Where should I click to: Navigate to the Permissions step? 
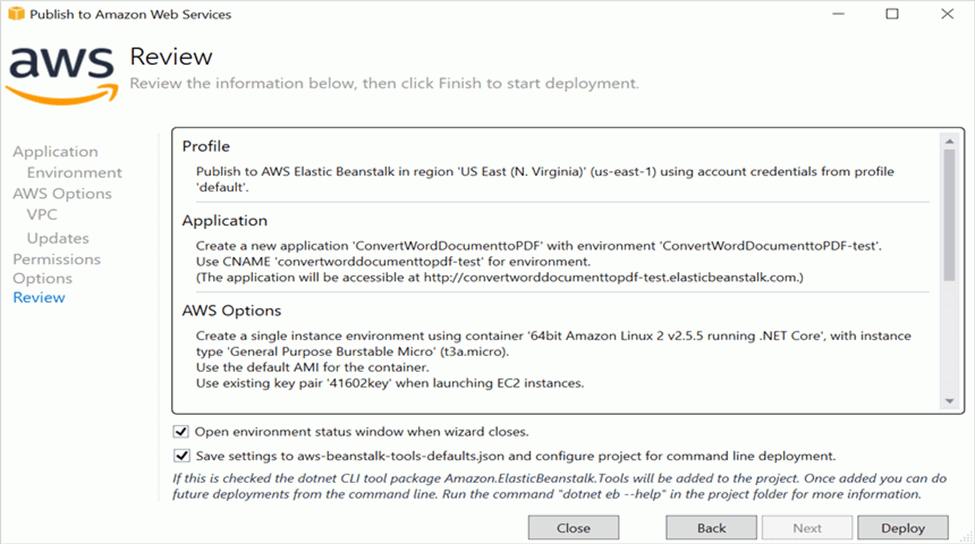coord(56,259)
